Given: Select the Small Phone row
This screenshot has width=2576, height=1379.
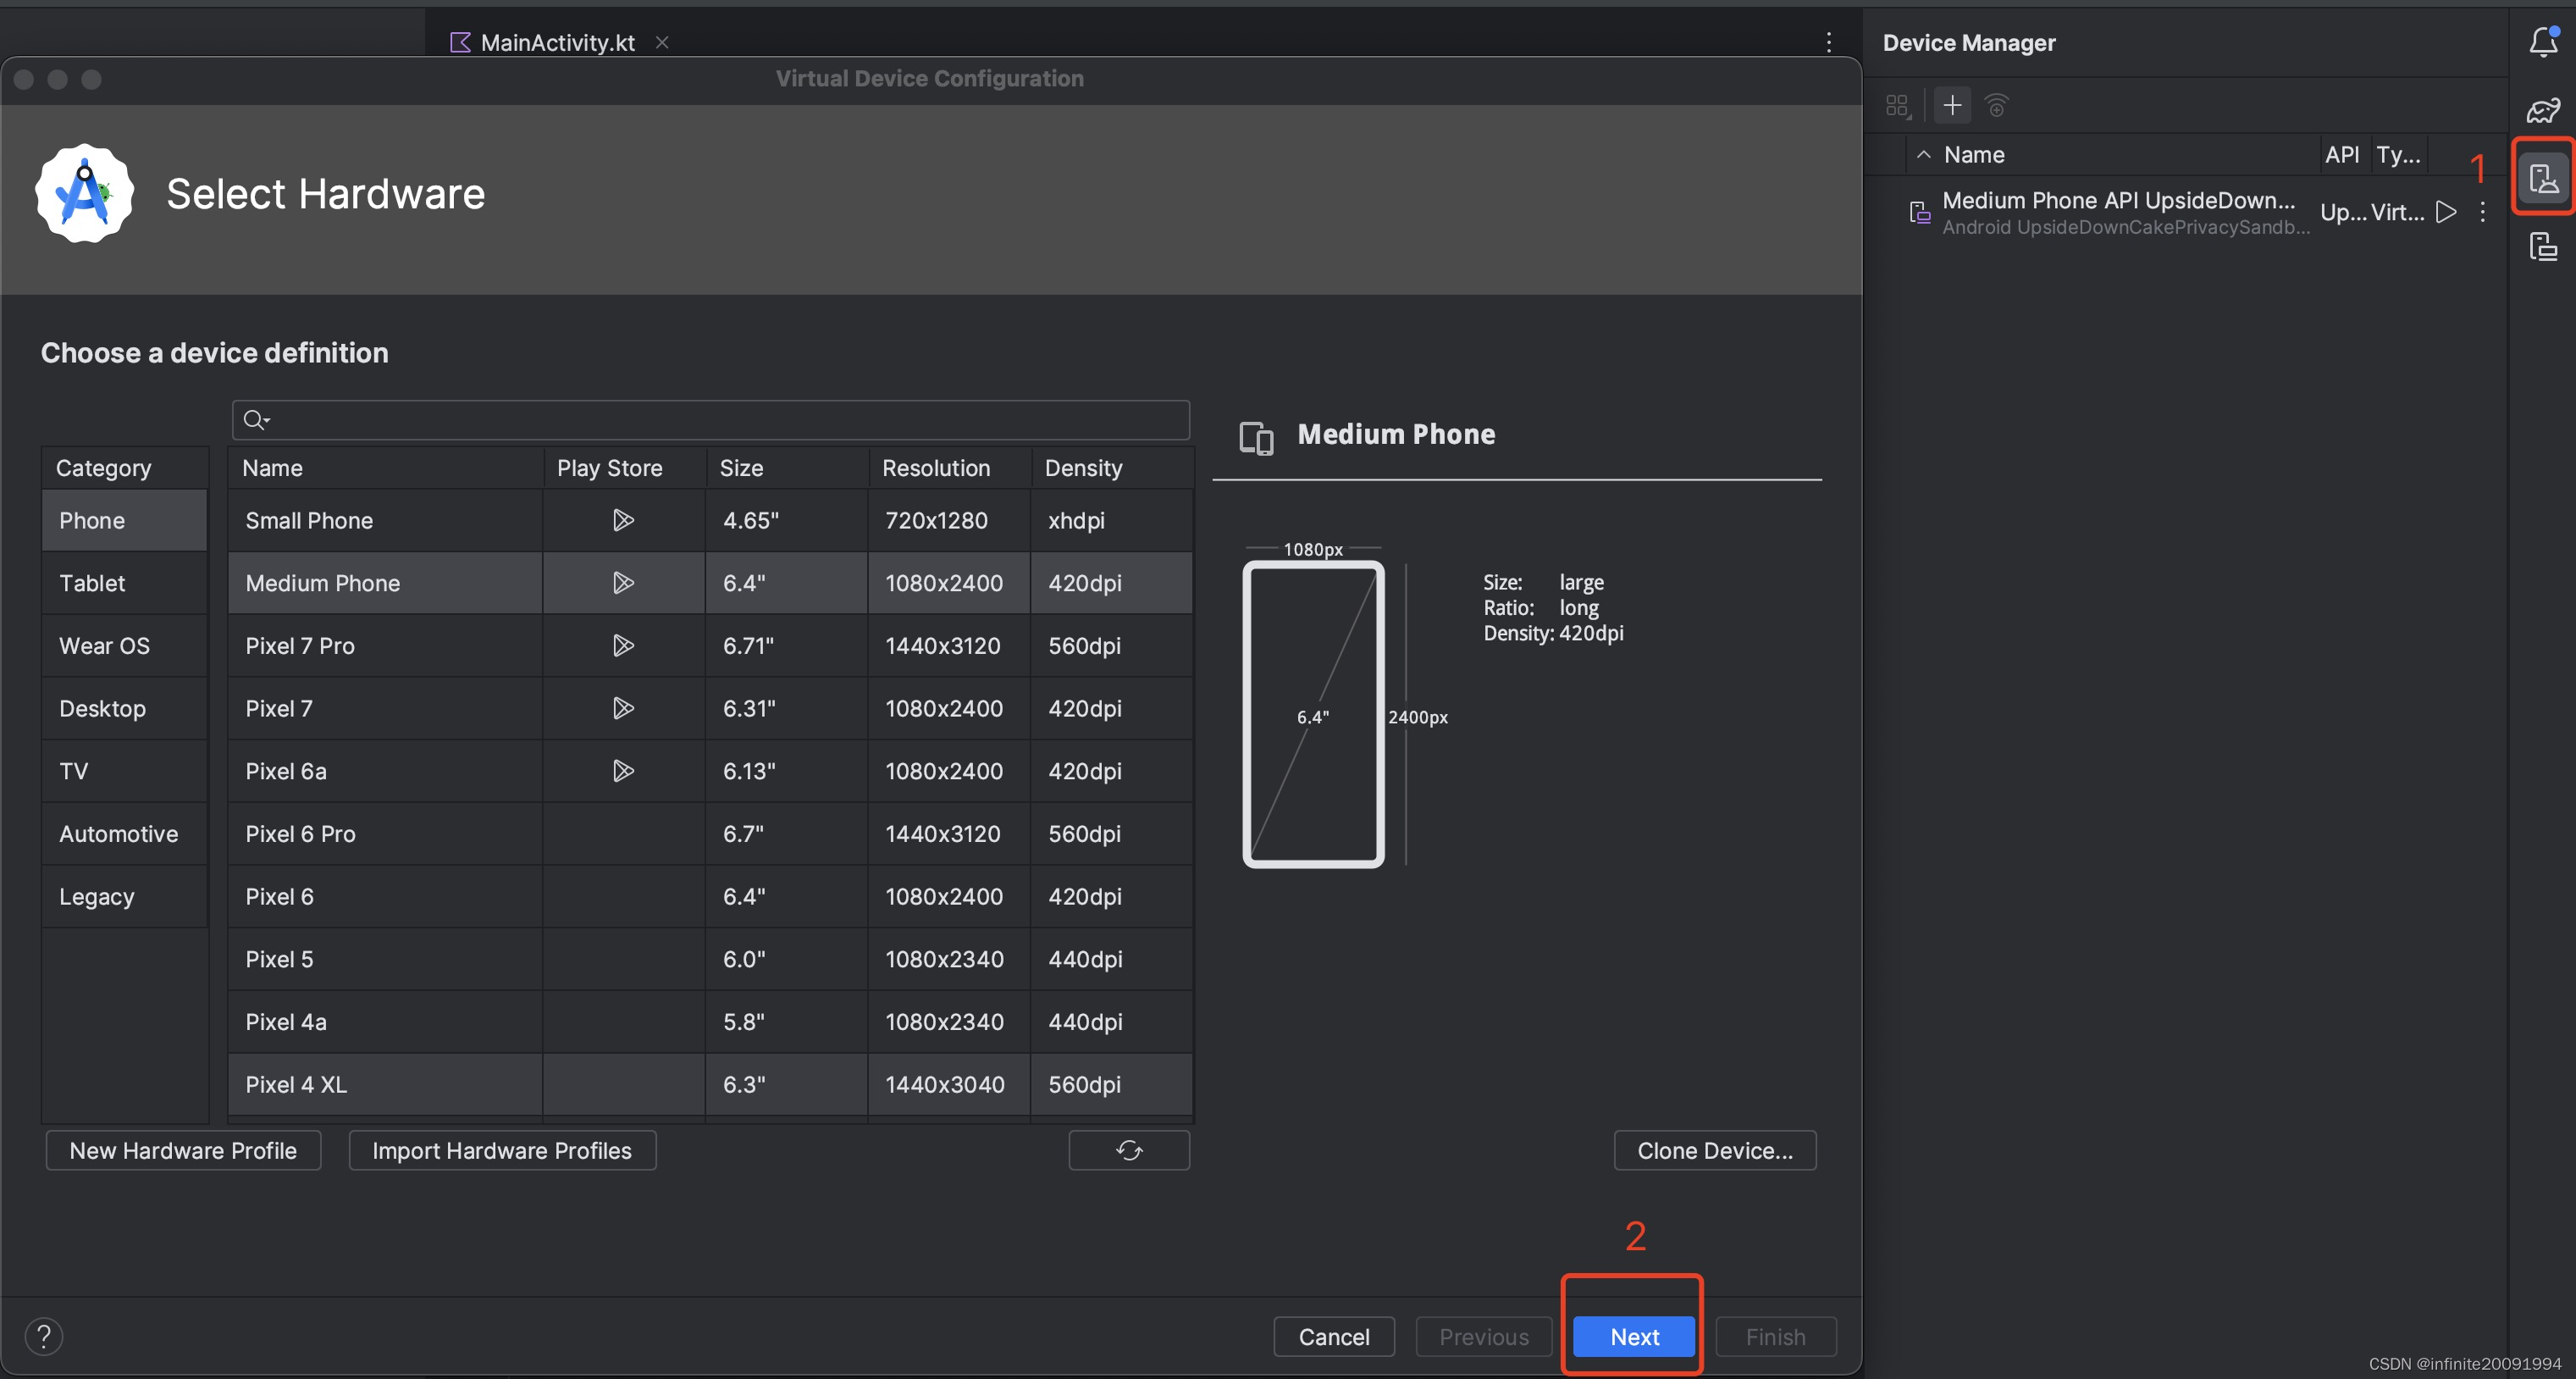Looking at the screenshot, I should [x=710, y=520].
